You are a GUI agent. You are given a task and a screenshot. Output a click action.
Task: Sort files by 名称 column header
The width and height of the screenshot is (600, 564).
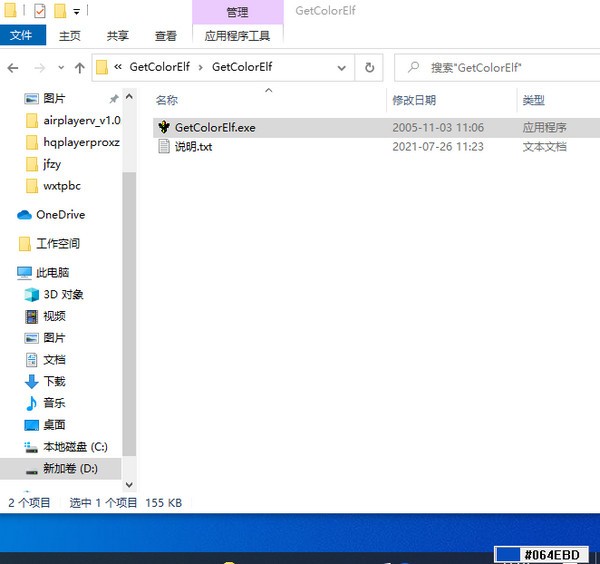[x=167, y=101]
